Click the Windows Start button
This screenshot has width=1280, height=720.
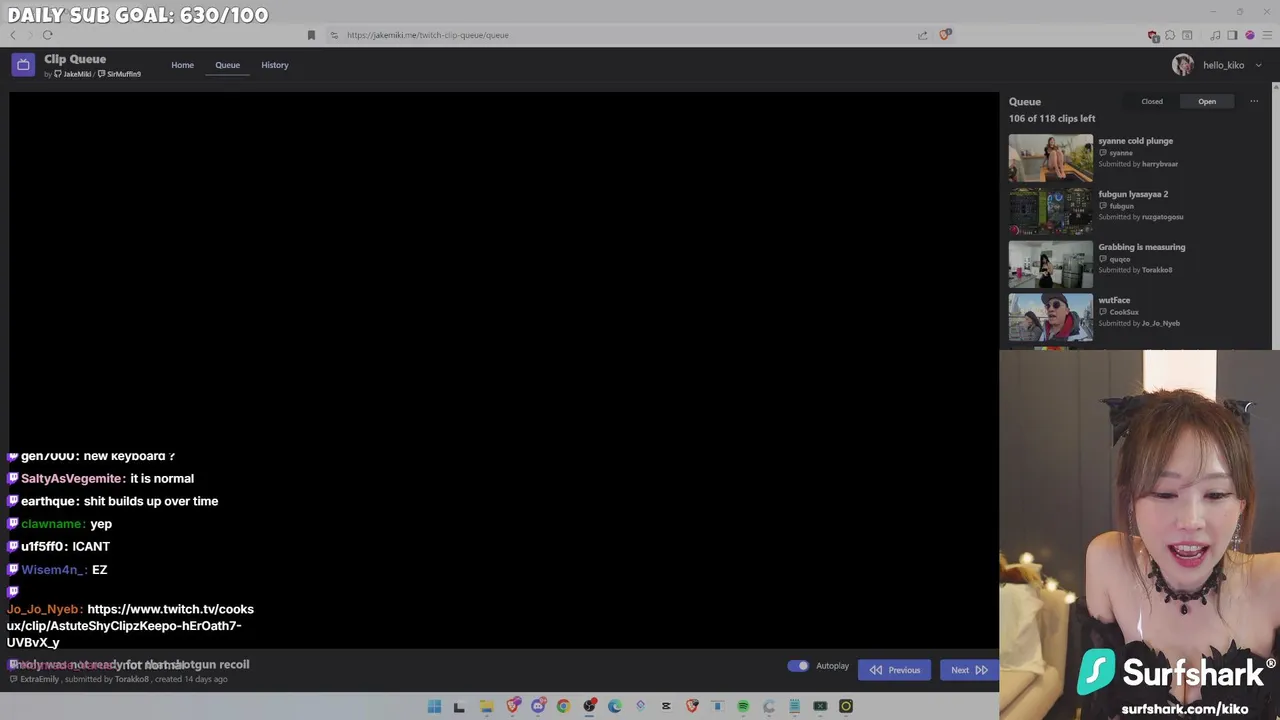[434, 706]
